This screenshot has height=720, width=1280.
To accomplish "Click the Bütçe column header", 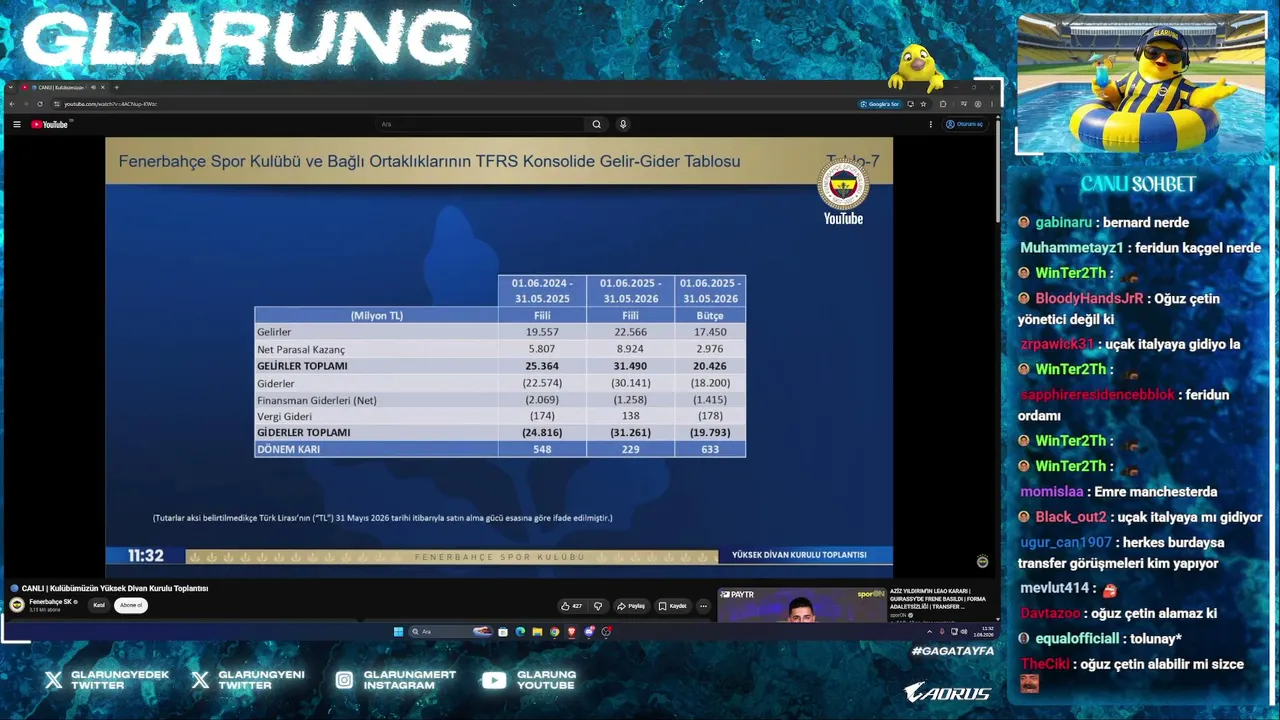I will coord(710,315).
